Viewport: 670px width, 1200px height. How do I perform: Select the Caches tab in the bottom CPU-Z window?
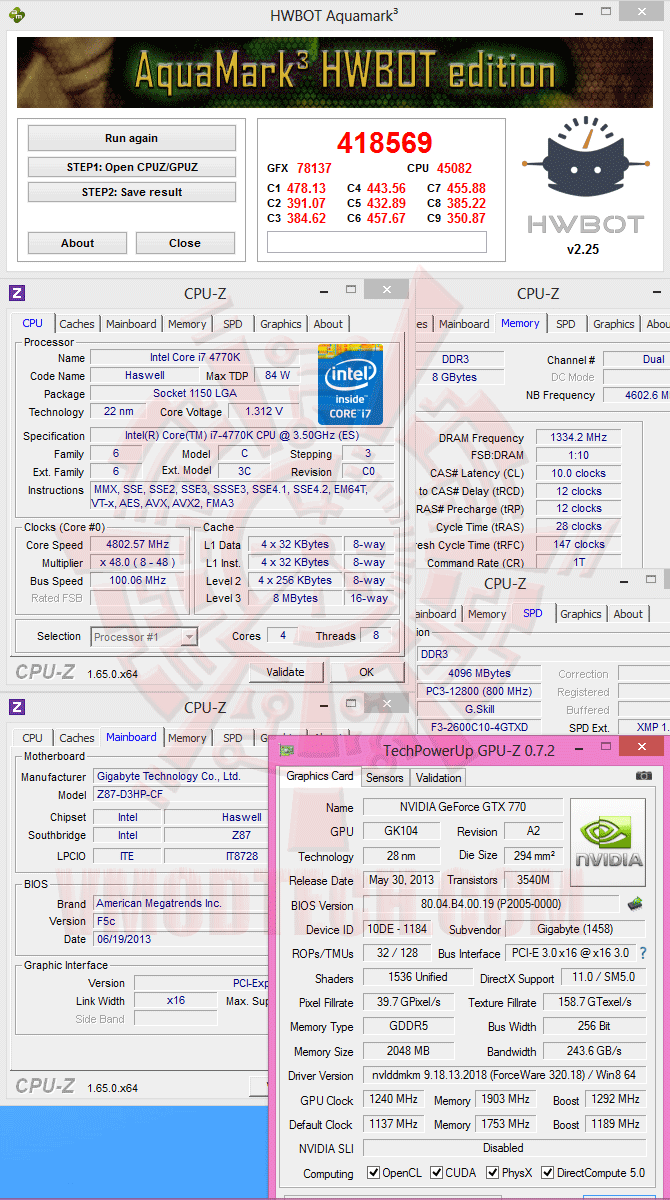(x=76, y=738)
